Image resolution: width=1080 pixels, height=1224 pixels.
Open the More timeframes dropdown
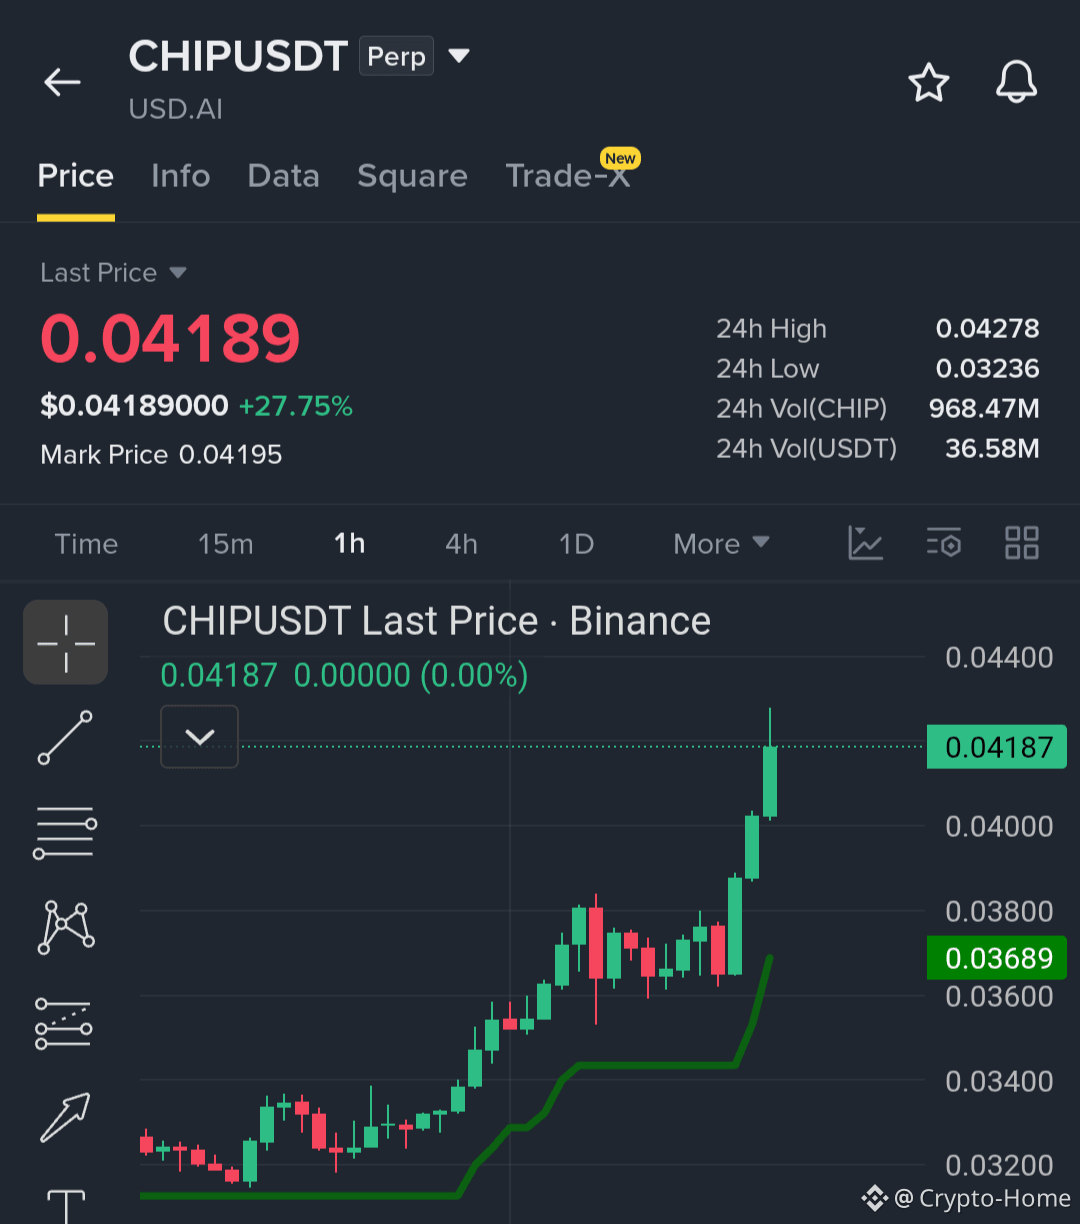tap(721, 544)
